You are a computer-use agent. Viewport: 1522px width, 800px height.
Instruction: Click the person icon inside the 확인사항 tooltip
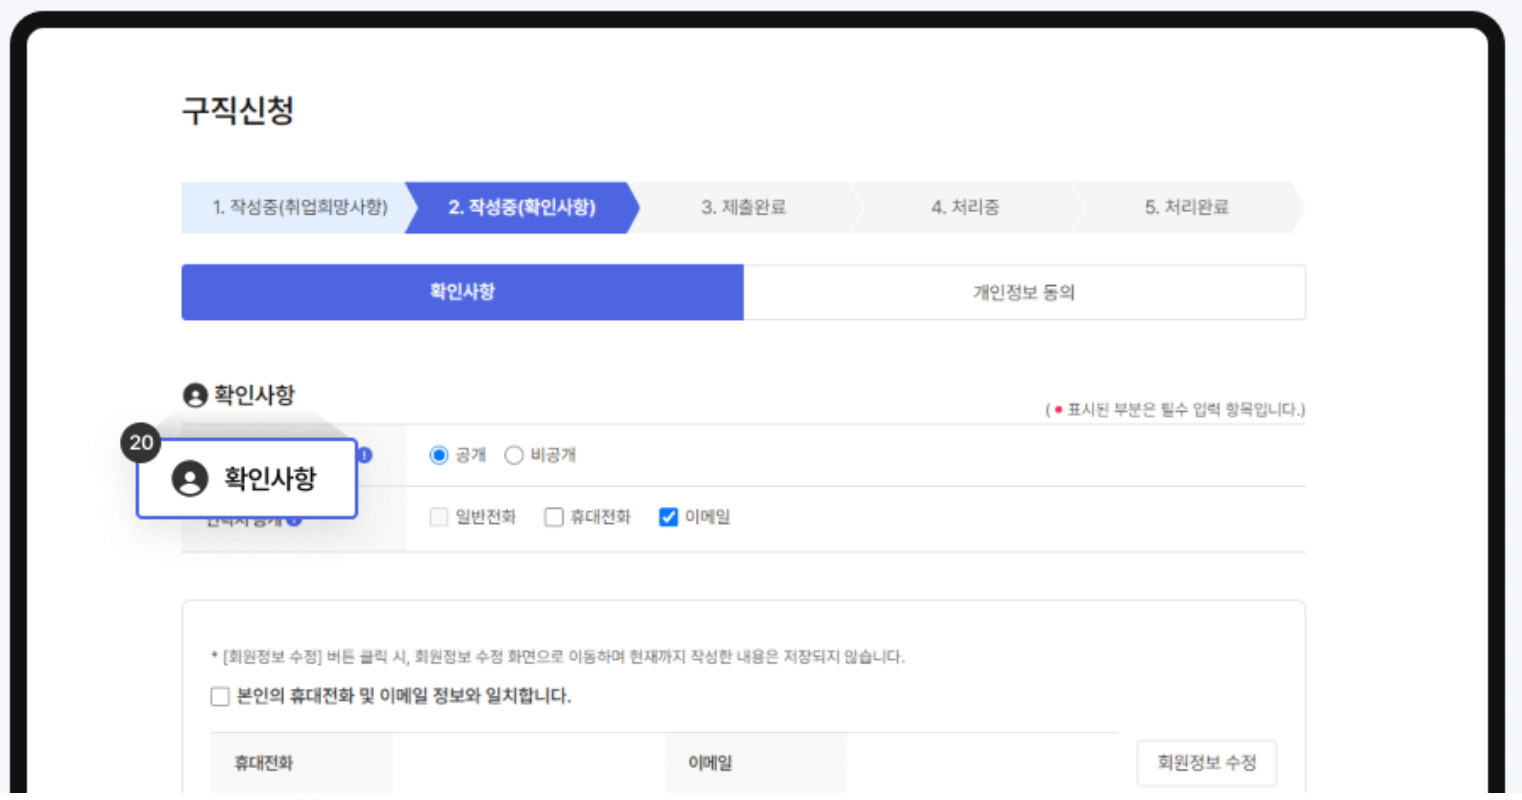191,478
